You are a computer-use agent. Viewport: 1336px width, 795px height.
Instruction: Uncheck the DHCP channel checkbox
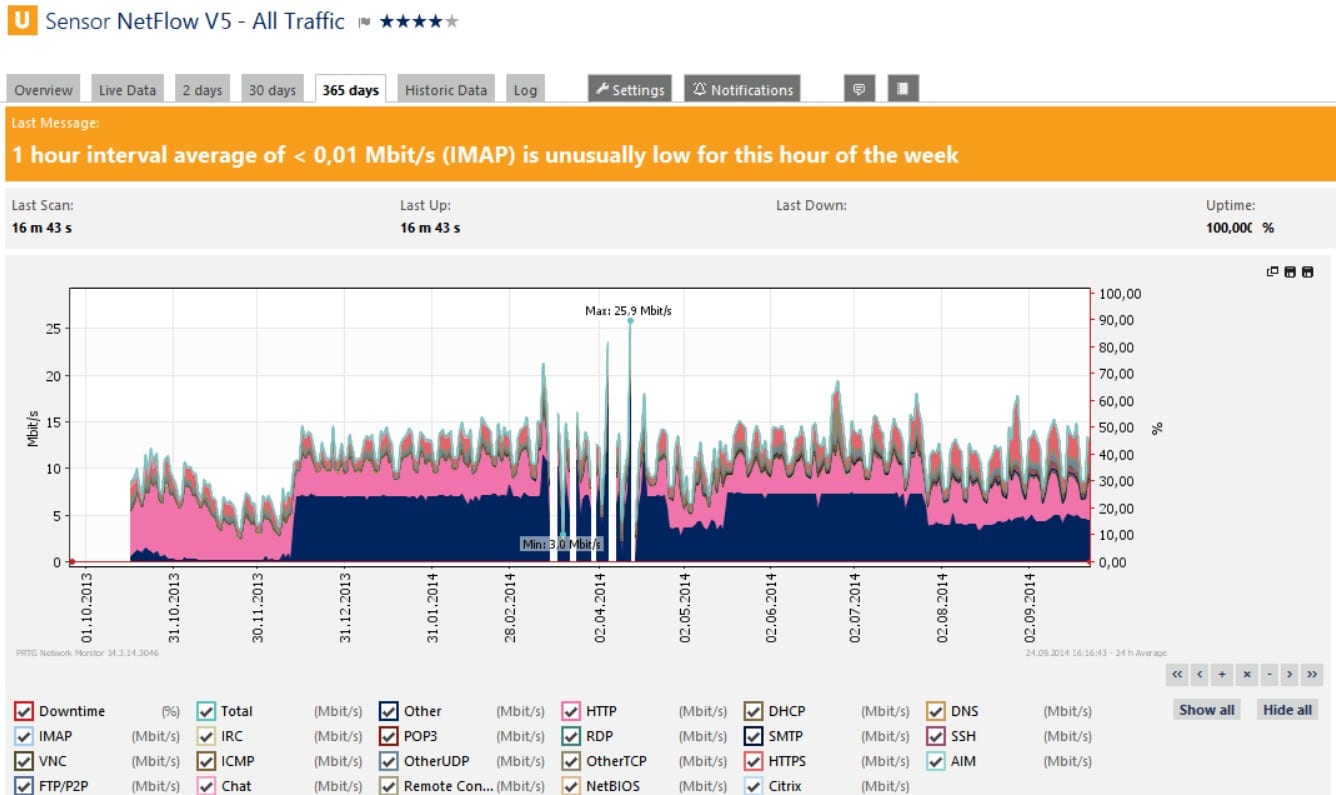[753, 711]
